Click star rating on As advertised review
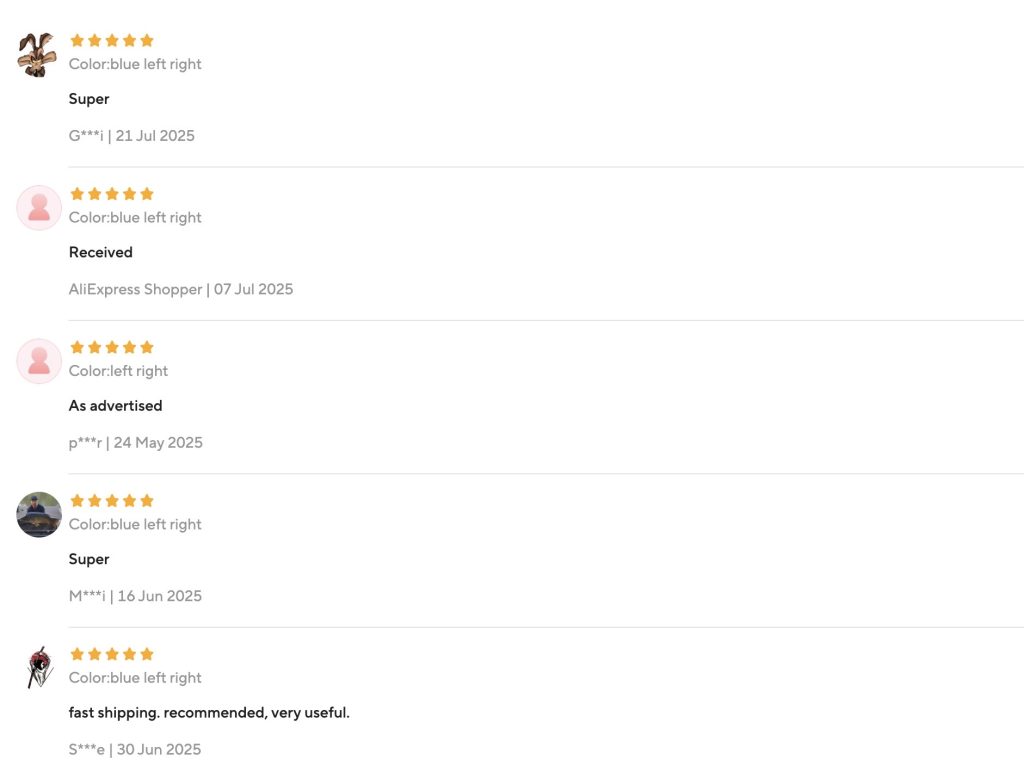 pyautogui.click(x=111, y=347)
